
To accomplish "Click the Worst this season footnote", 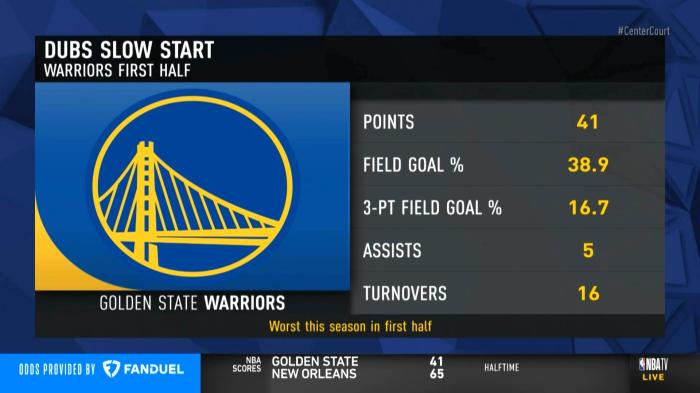I will (350, 326).
